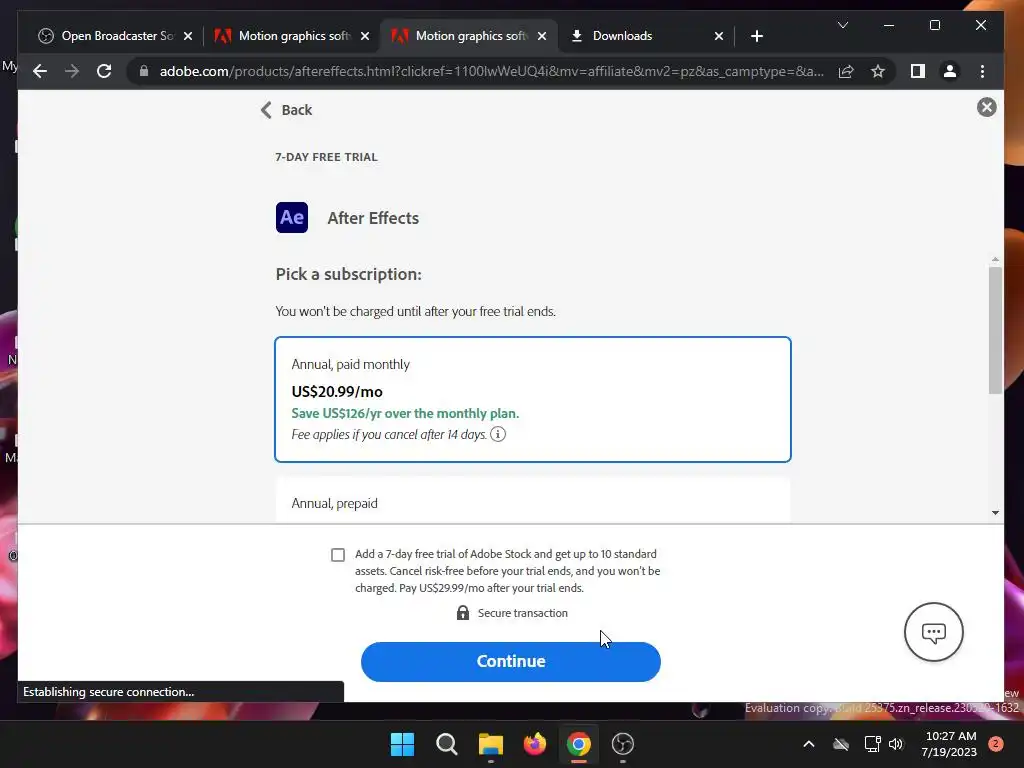Click the adobe.com address bar
Image resolution: width=1024 pixels, height=768 pixels.
[491, 71]
